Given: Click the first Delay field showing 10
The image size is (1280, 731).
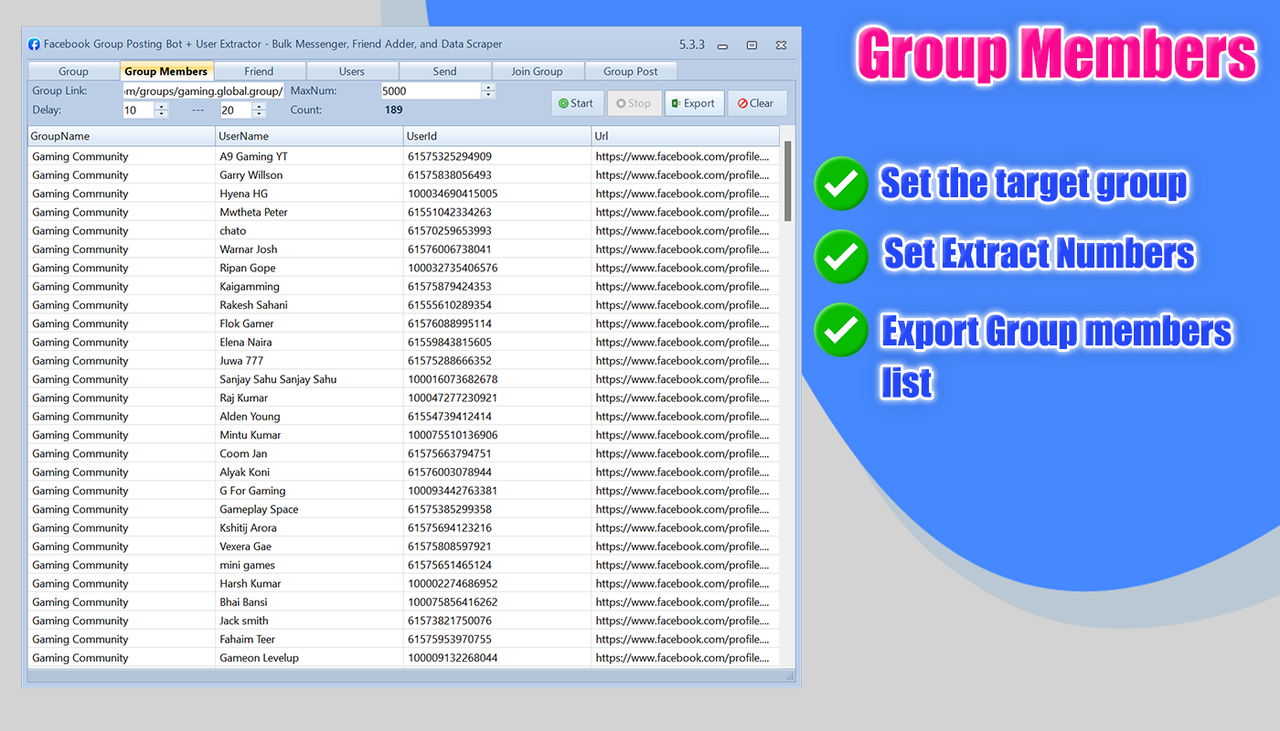Looking at the screenshot, I should 138,110.
